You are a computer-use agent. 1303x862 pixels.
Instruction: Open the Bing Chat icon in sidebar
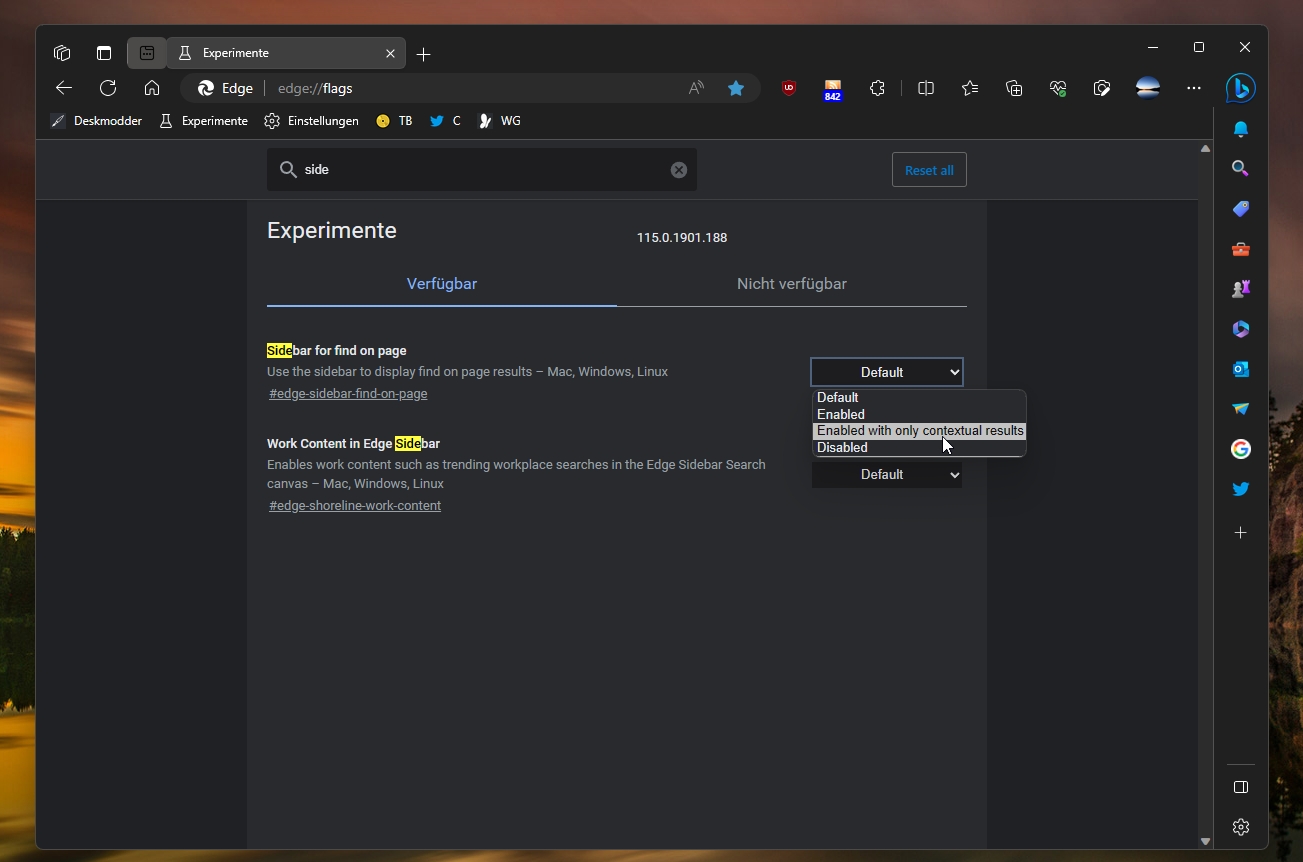pyautogui.click(x=1240, y=88)
